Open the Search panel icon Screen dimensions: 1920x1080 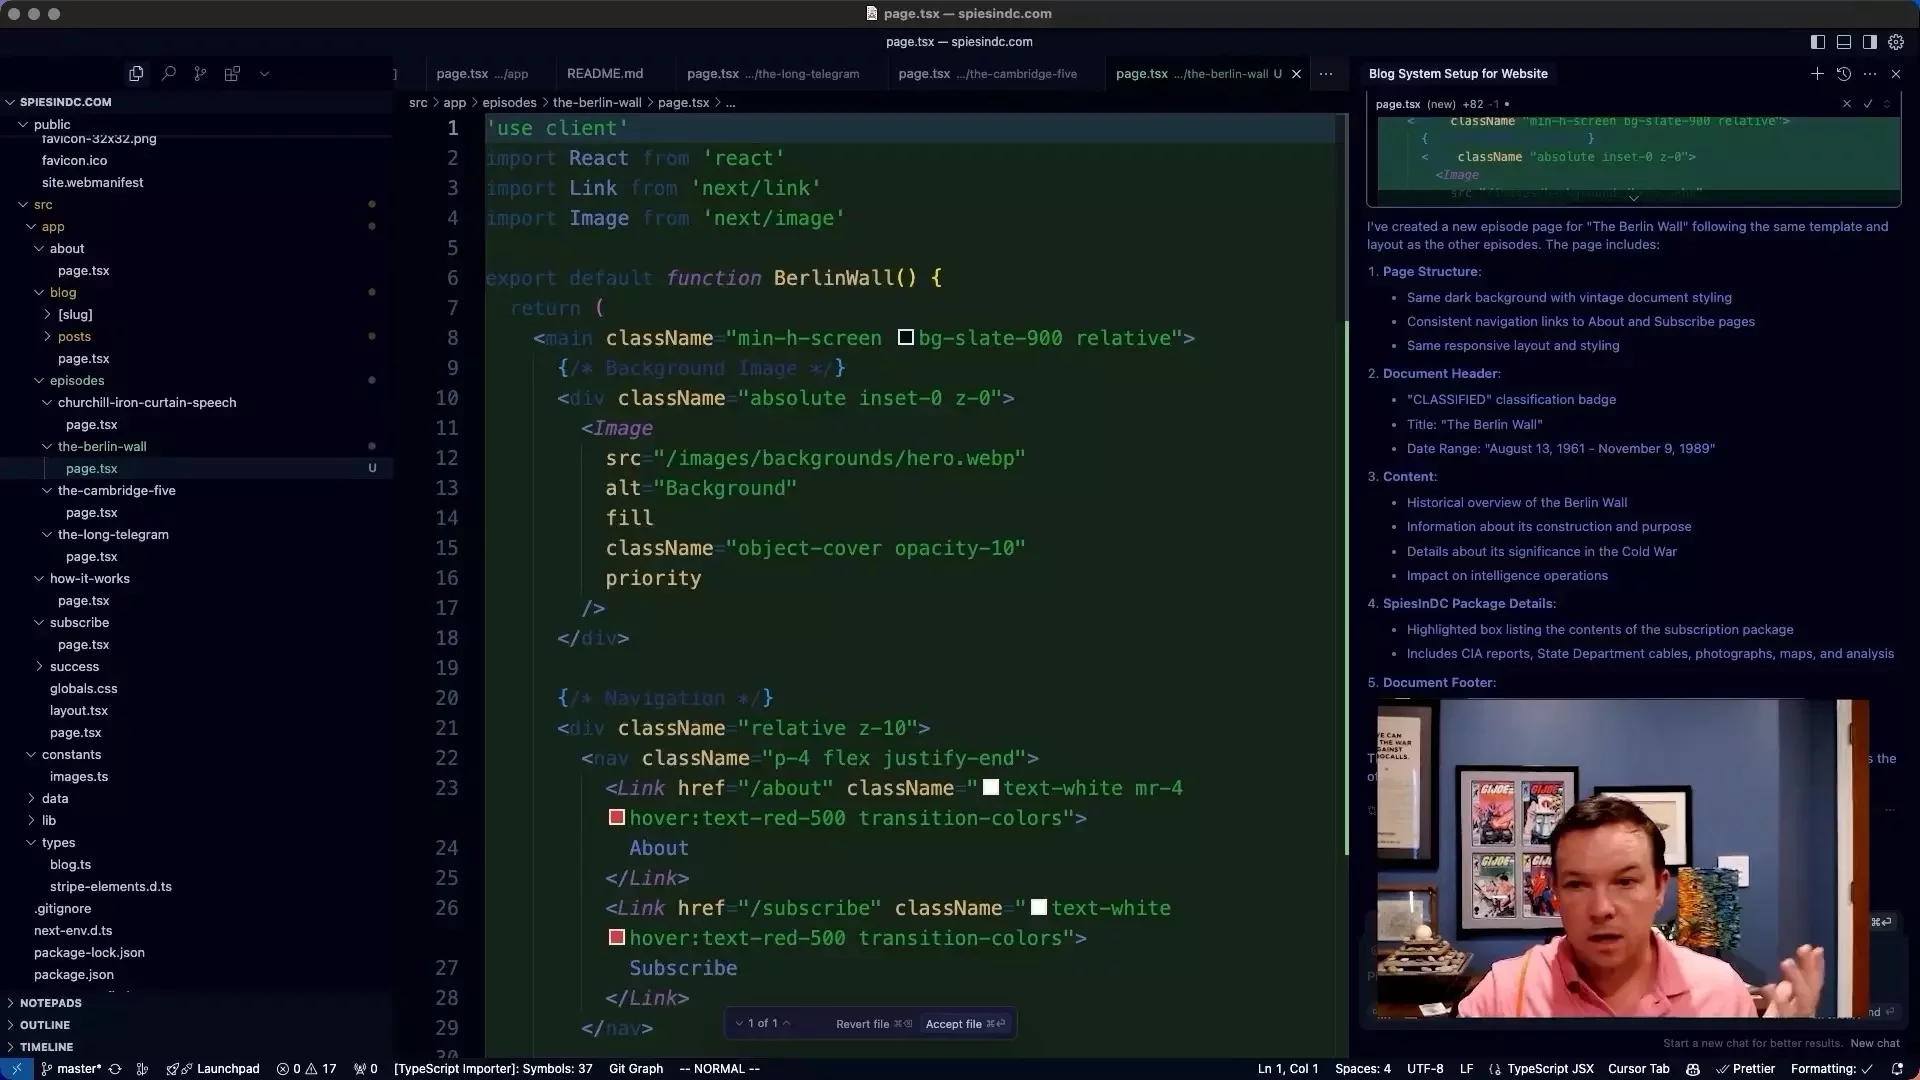pyautogui.click(x=168, y=73)
